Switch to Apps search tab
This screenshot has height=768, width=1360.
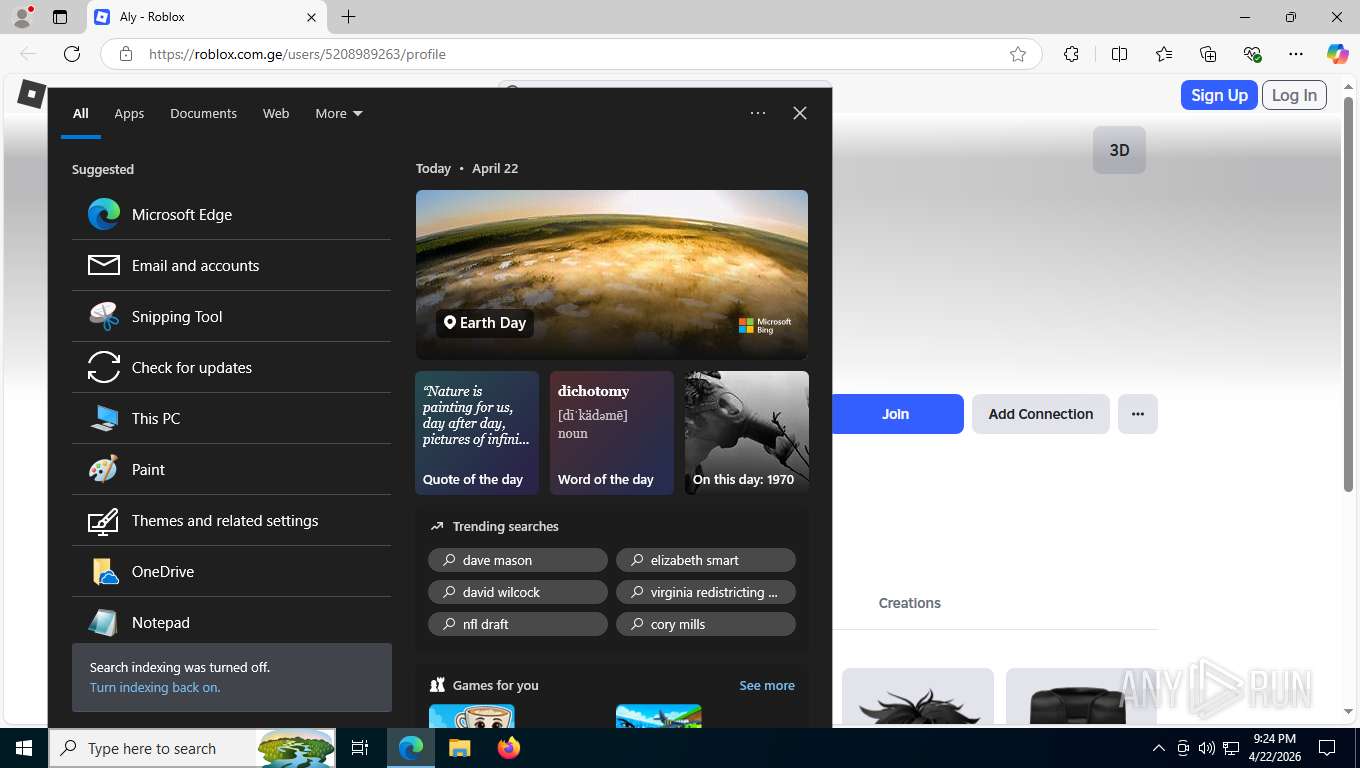click(129, 113)
